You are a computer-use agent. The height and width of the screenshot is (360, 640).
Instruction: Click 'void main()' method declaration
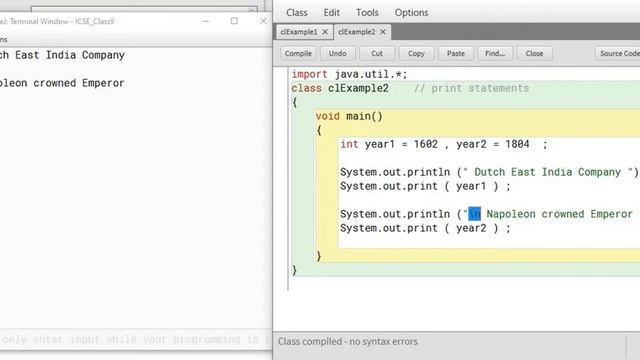[349, 116]
